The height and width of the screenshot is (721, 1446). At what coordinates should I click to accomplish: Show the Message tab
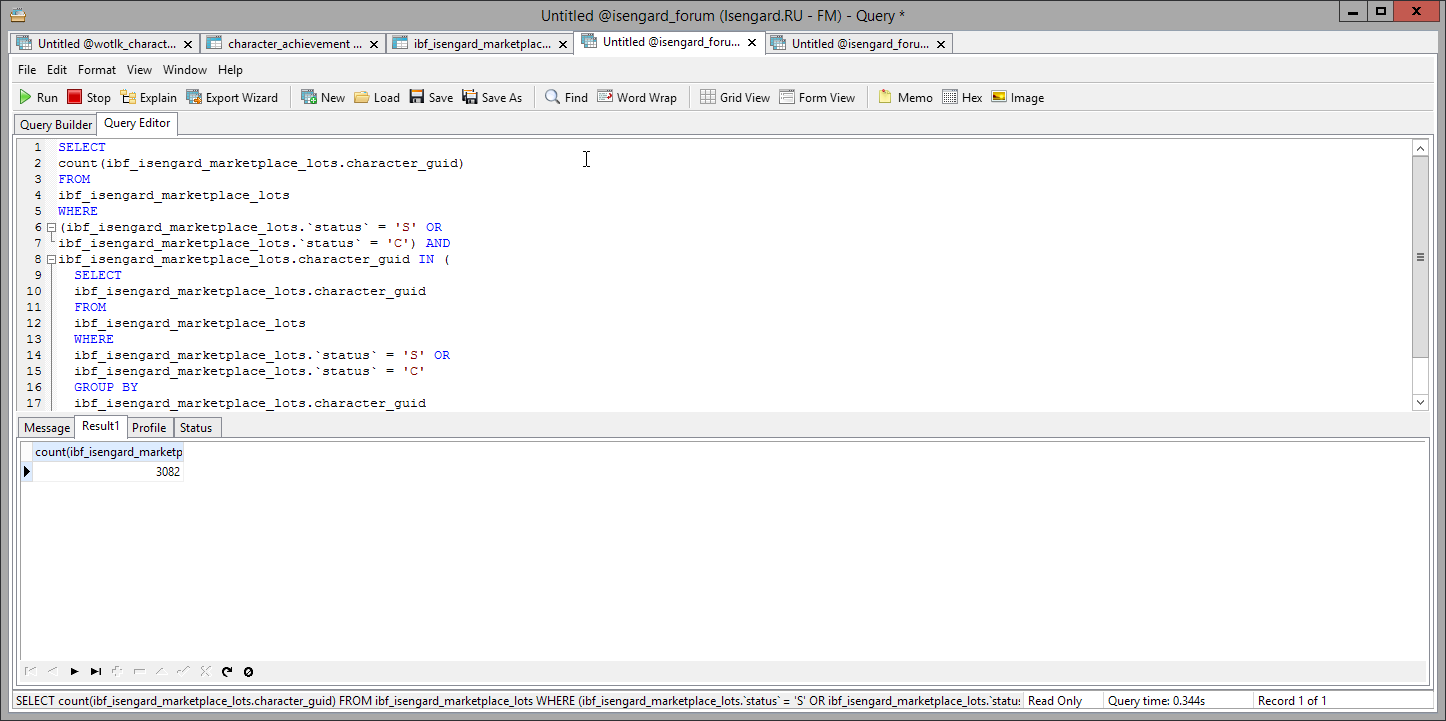click(x=47, y=428)
